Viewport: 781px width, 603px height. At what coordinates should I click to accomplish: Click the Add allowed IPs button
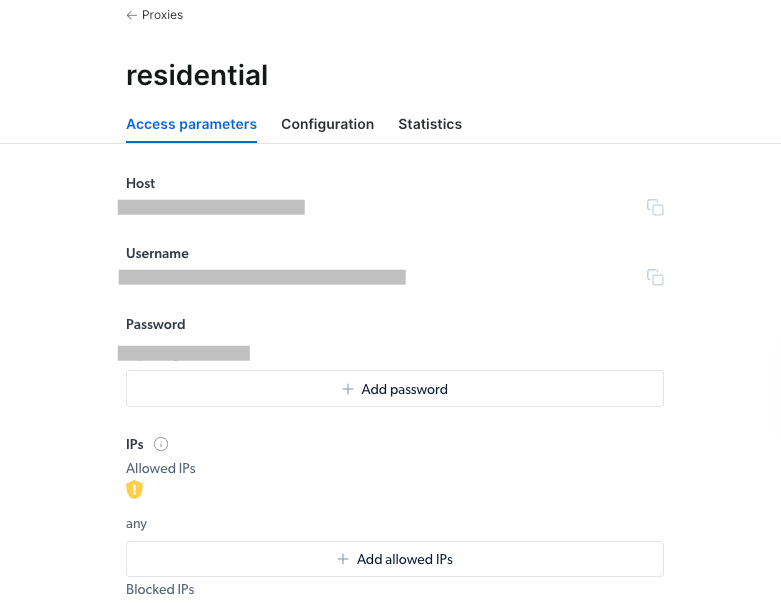click(x=394, y=559)
